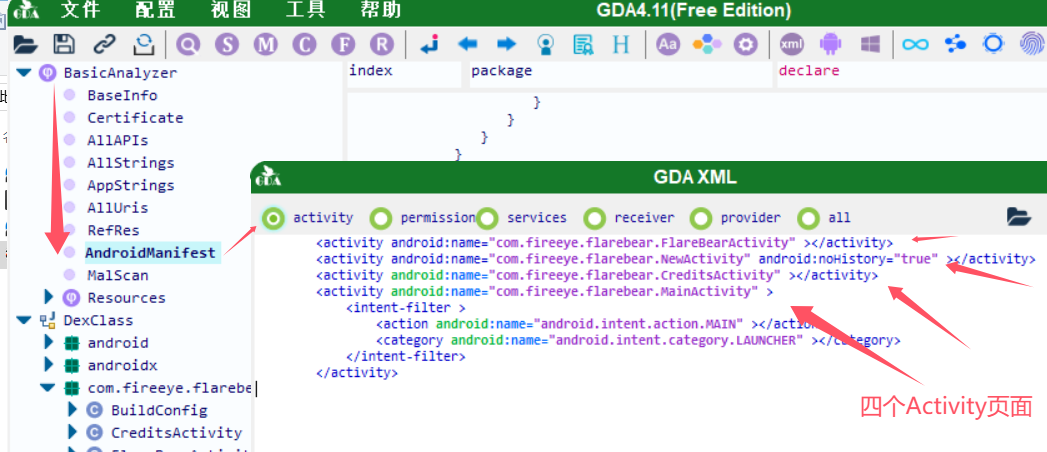Click the purple Q search icon
Image resolution: width=1047 pixels, height=452 pixels.
coord(188,45)
